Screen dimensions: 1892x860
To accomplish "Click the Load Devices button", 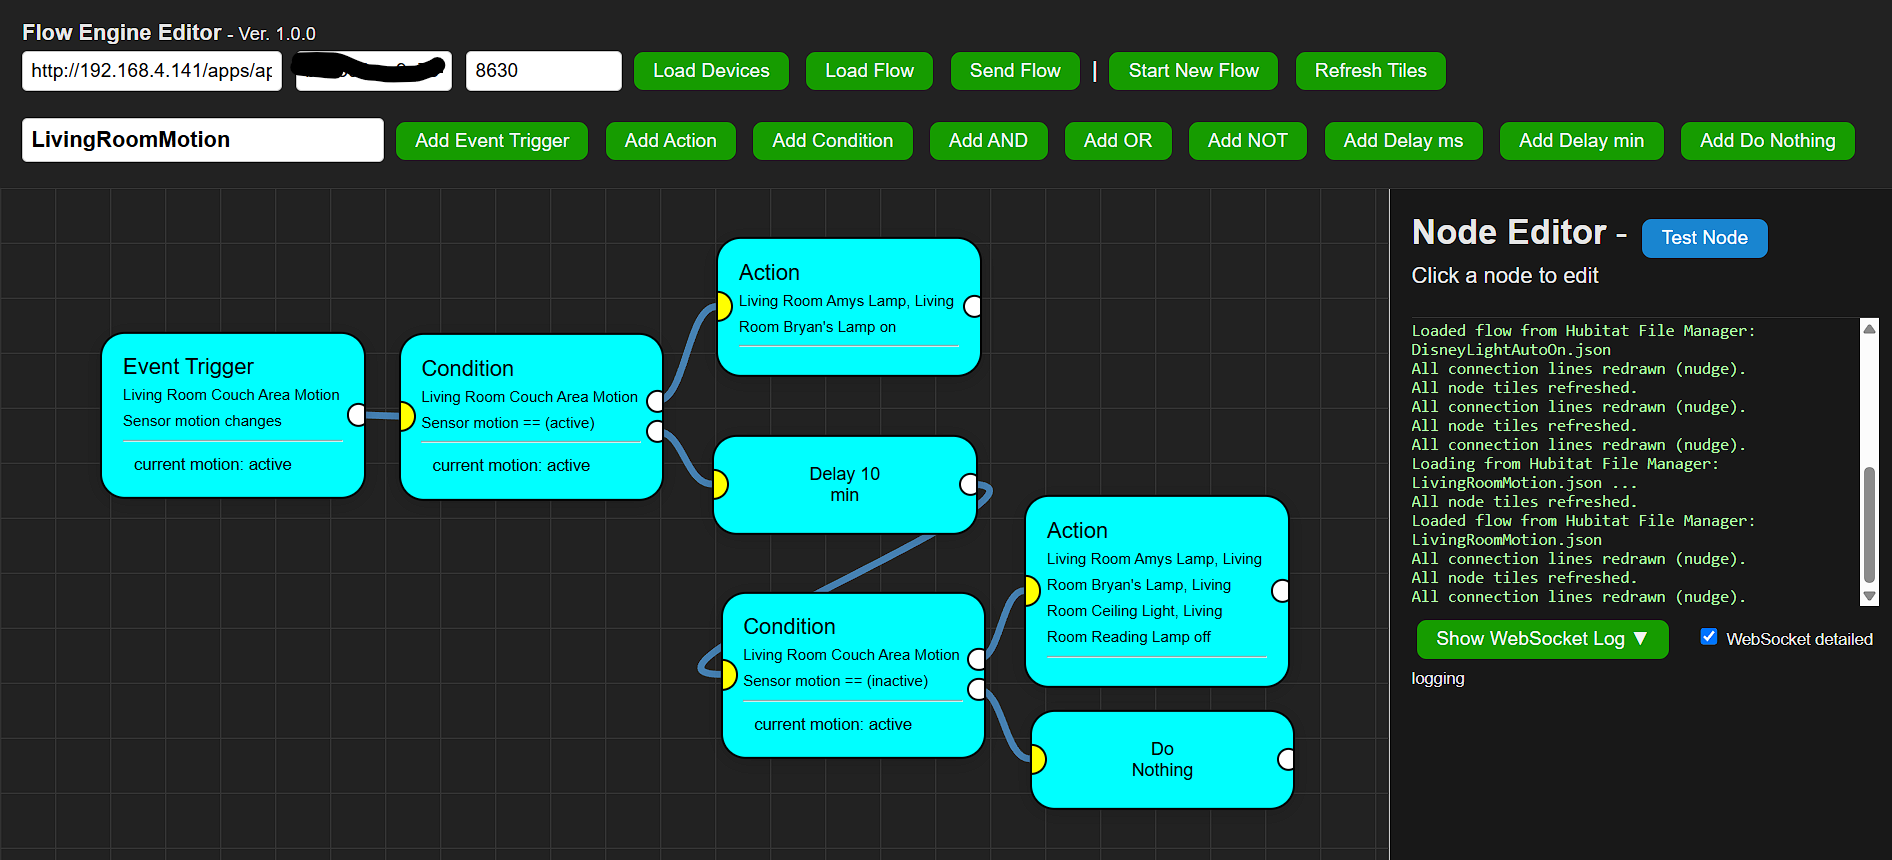I will [x=711, y=71].
